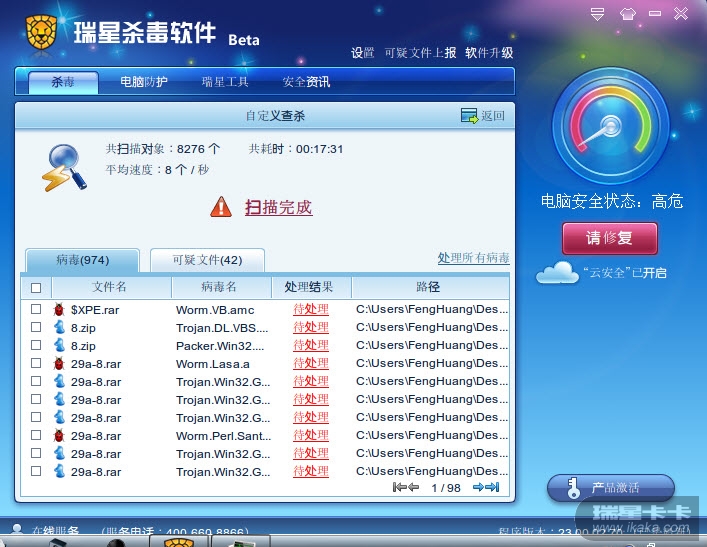The width and height of the screenshot is (707, 547).
Task: Select the Trojan.DL.VBS virus name cell
Action: pos(222,328)
